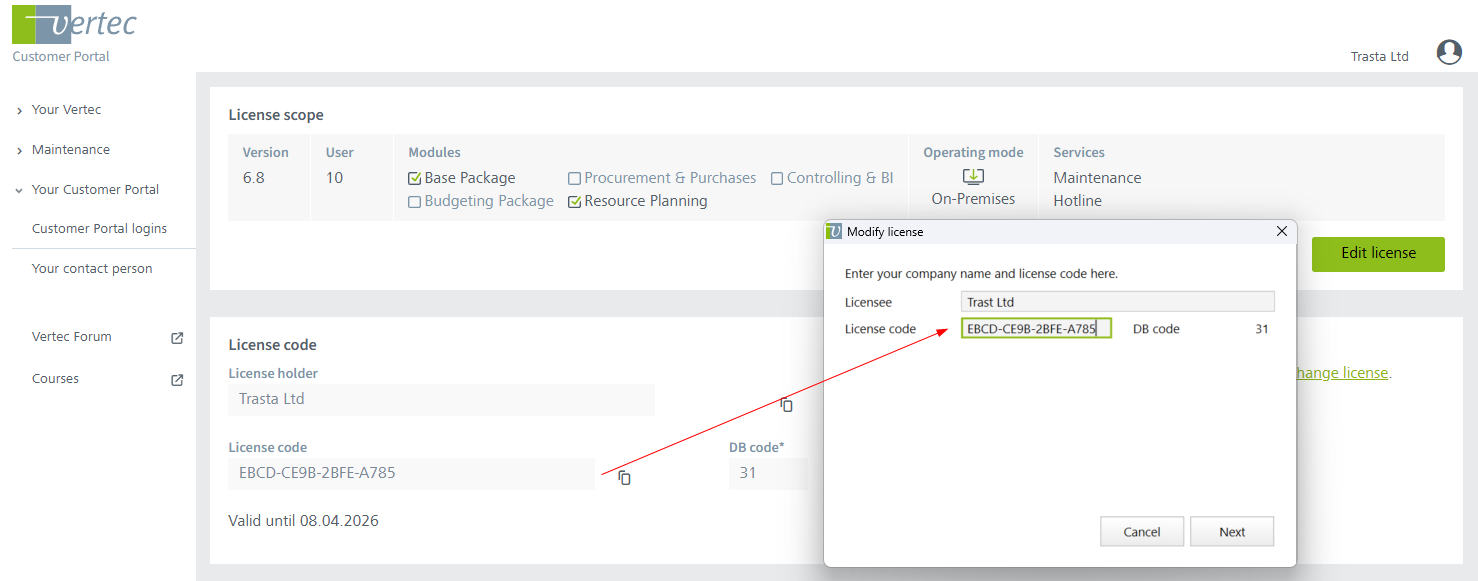1478x581 pixels.
Task: Enable the Budgeting Package checkbox
Action: 415,202
